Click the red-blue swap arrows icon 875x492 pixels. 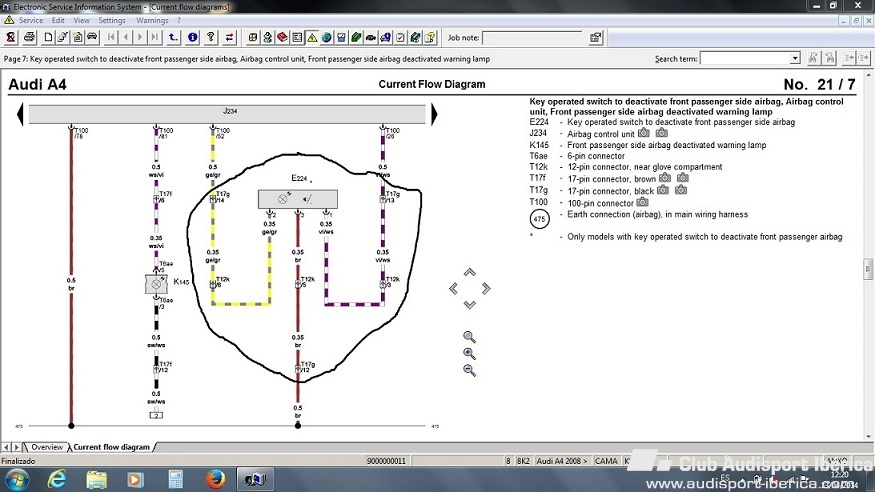coord(229,37)
